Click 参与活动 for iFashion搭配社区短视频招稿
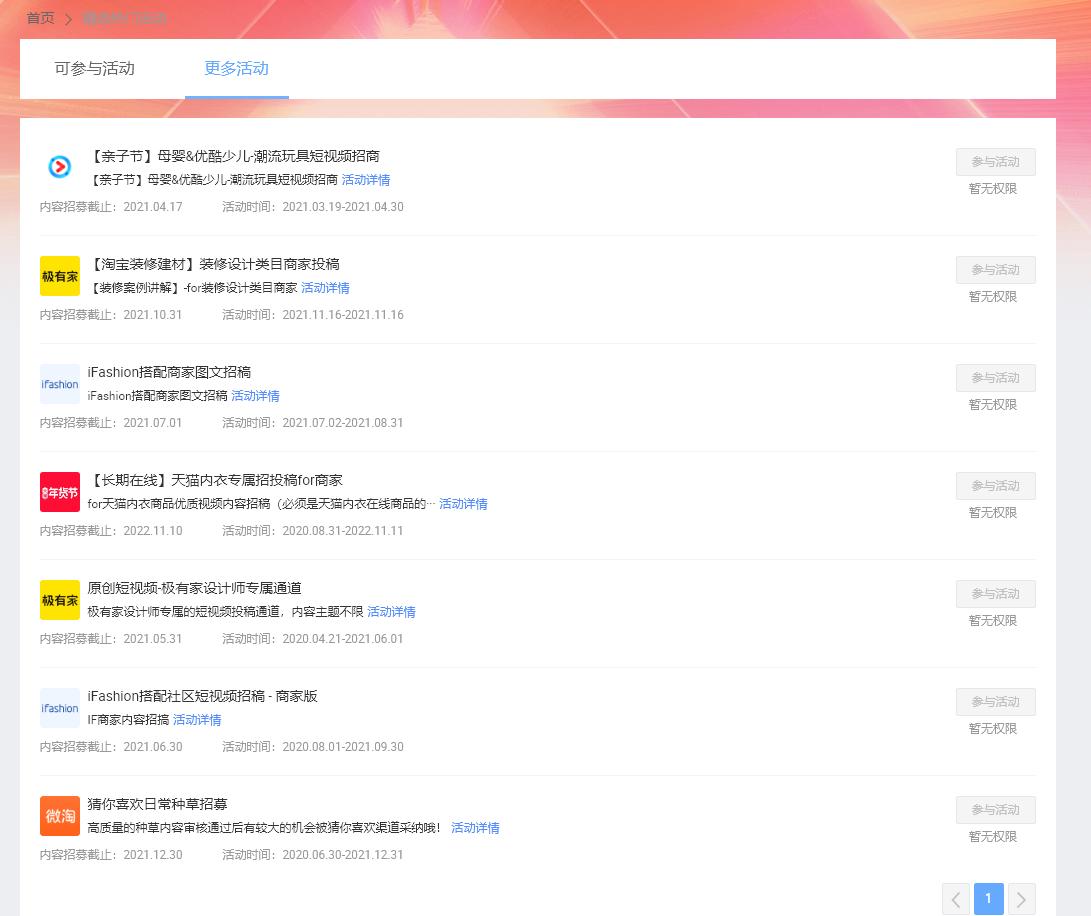Image resolution: width=1091 pixels, height=916 pixels. 996,701
